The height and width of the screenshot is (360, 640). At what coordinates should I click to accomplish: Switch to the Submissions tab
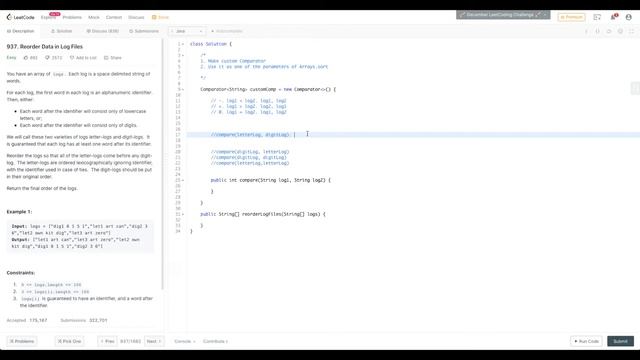tap(144, 31)
